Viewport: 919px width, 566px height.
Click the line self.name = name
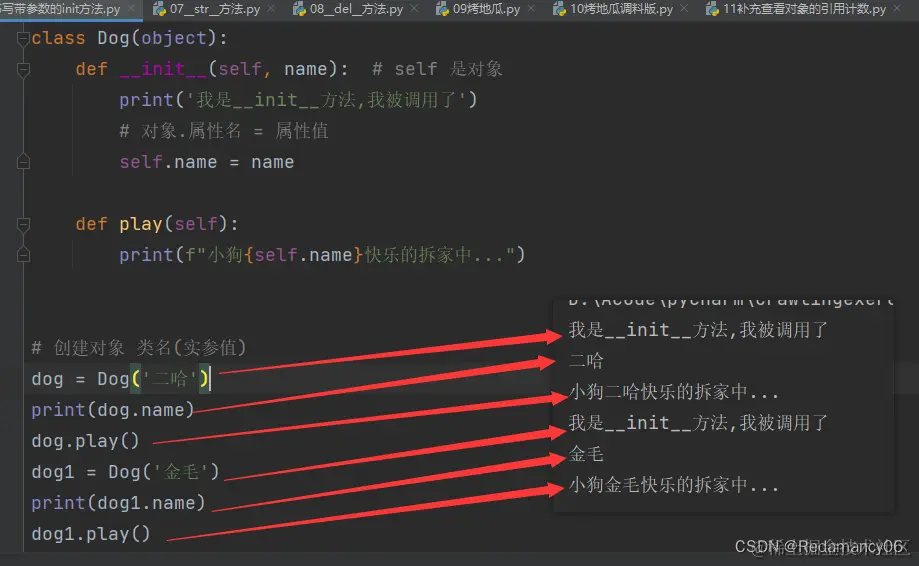click(207, 162)
